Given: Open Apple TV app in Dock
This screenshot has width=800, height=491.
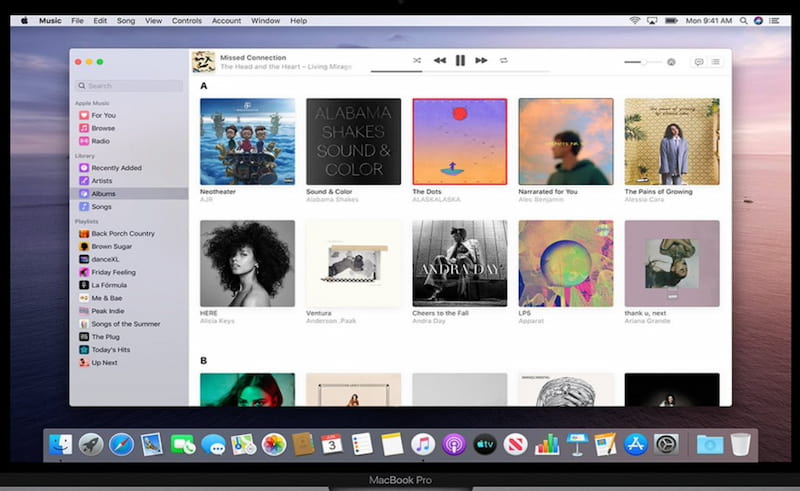Looking at the screenshot, I should 485,445.
